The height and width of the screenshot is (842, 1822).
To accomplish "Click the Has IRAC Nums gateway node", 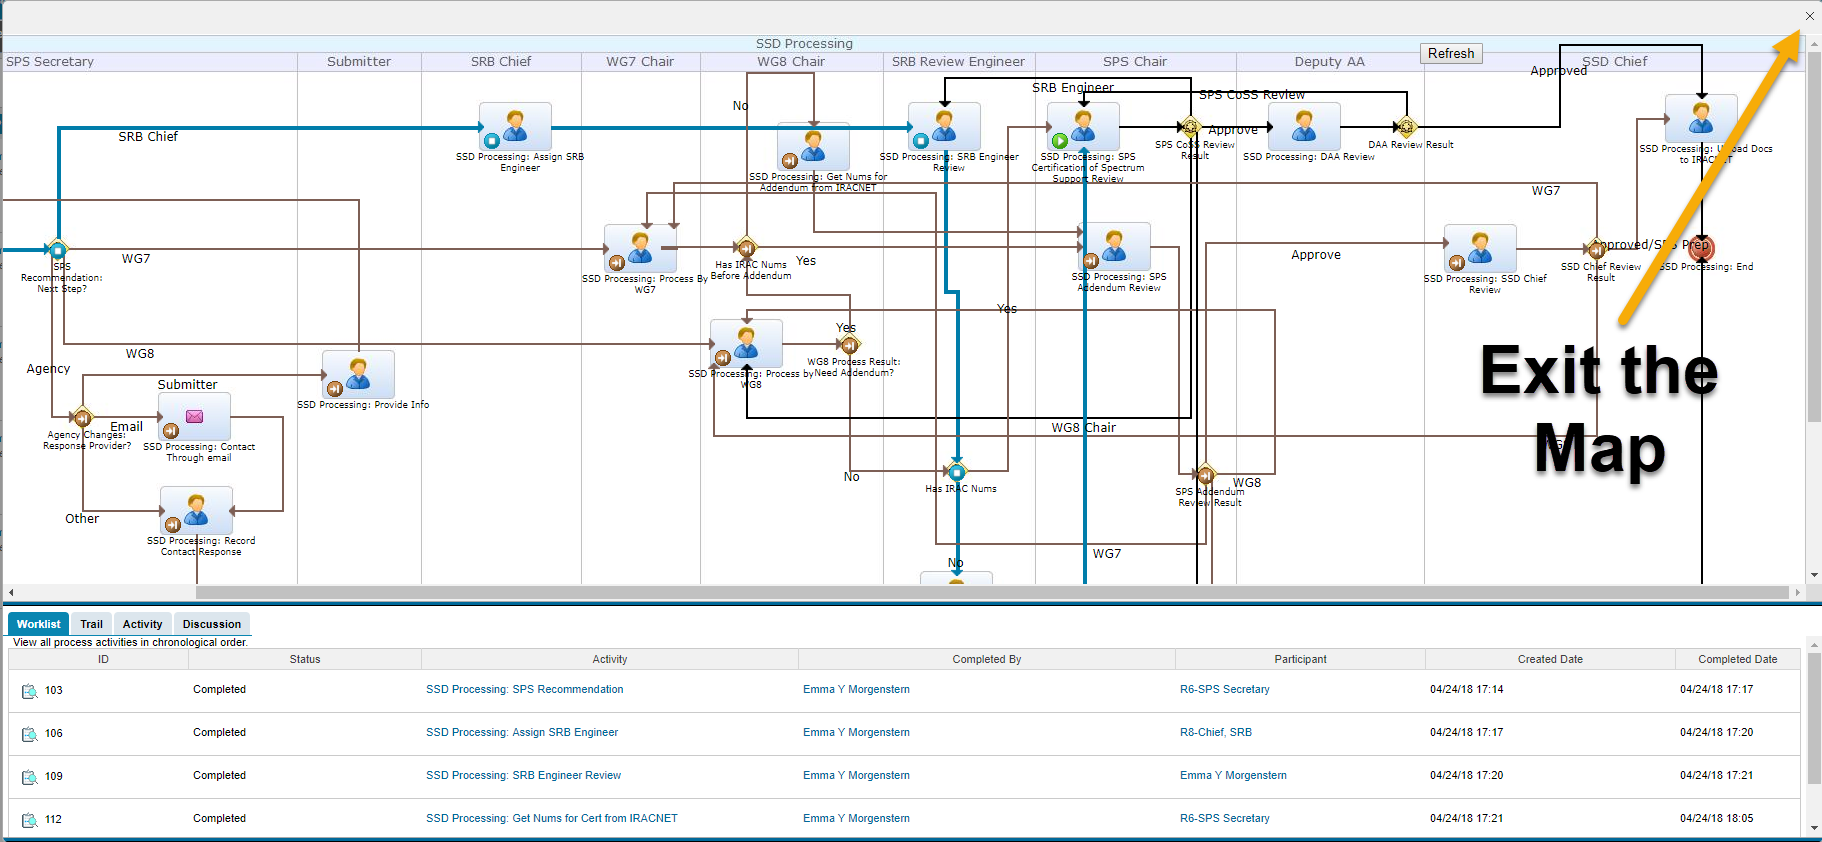I will coord(957,472).
